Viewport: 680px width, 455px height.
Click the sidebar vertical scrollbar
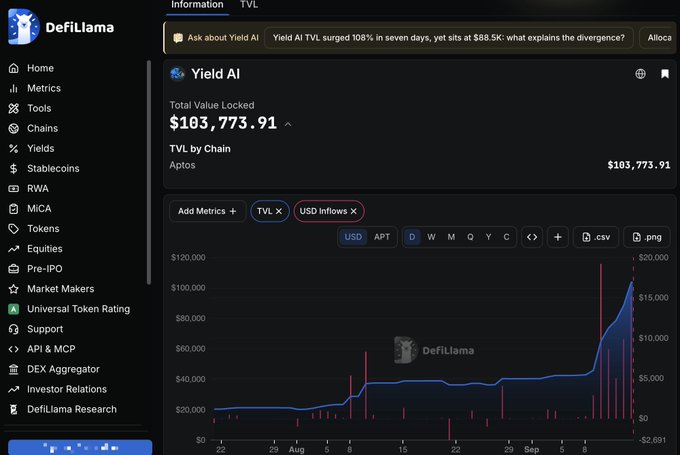coord(149,173)
